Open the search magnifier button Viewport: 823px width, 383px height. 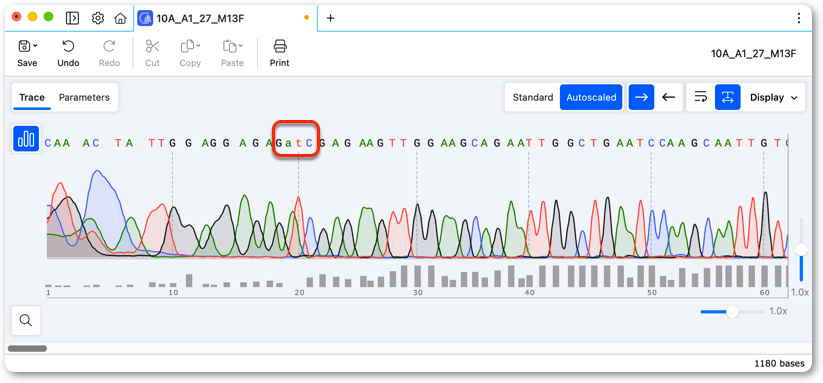26,320
